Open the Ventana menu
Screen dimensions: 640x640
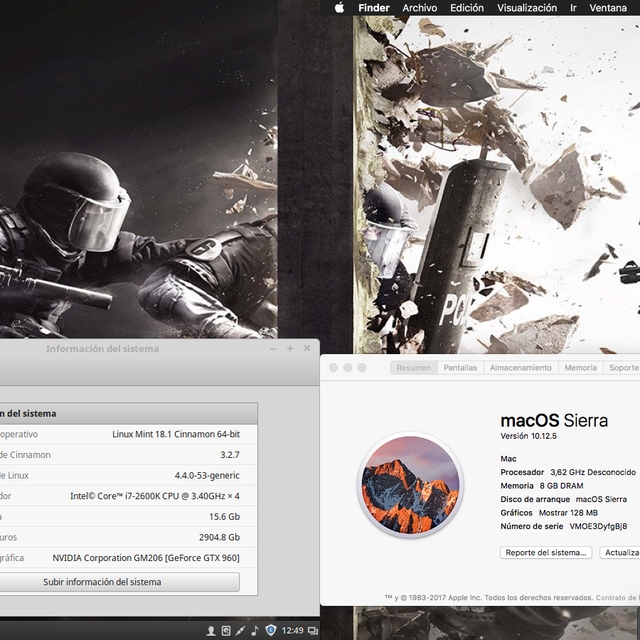pyautogui.click(x=608, y=8)
